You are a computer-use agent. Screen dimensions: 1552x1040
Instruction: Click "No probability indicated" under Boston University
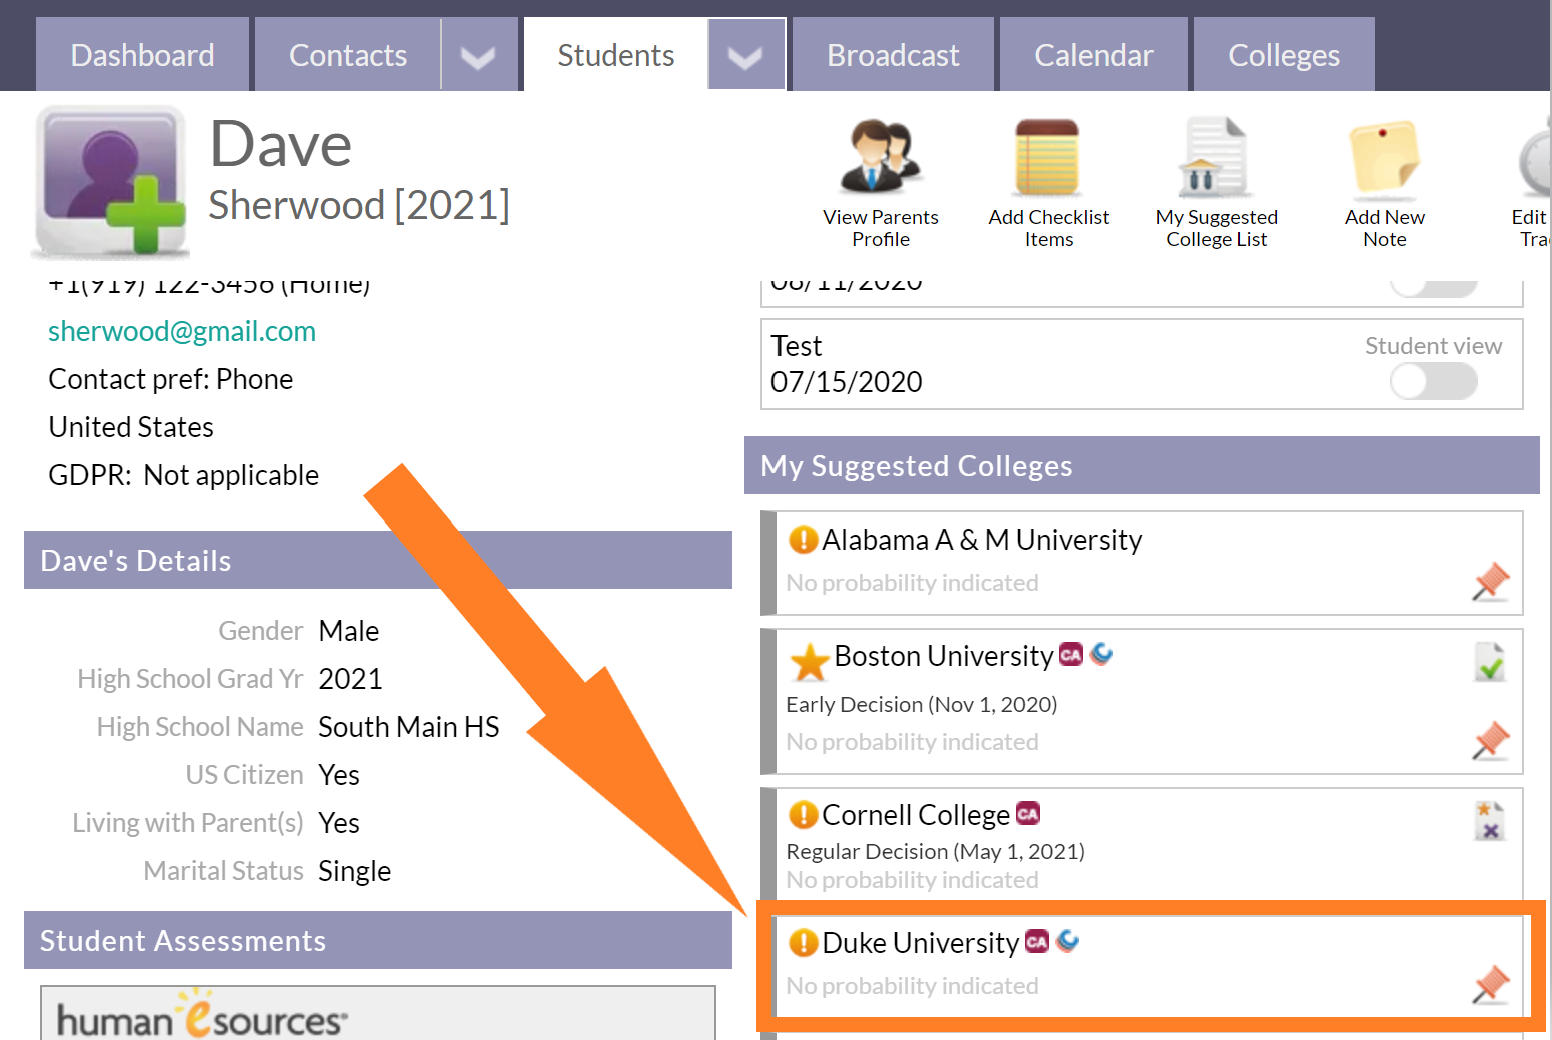pos(912,741)
